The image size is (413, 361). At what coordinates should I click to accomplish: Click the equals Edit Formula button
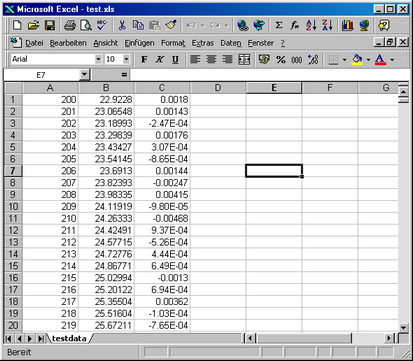pyautogui.click(x=124, y=75)
